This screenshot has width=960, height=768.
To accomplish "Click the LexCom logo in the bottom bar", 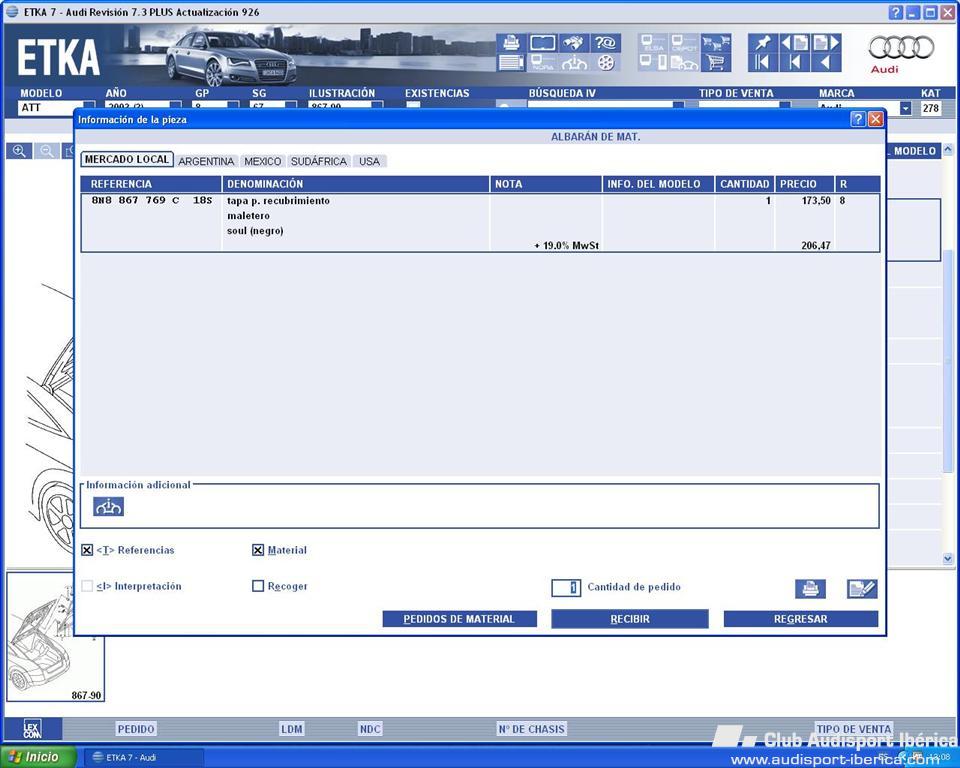I will [32, 729].
